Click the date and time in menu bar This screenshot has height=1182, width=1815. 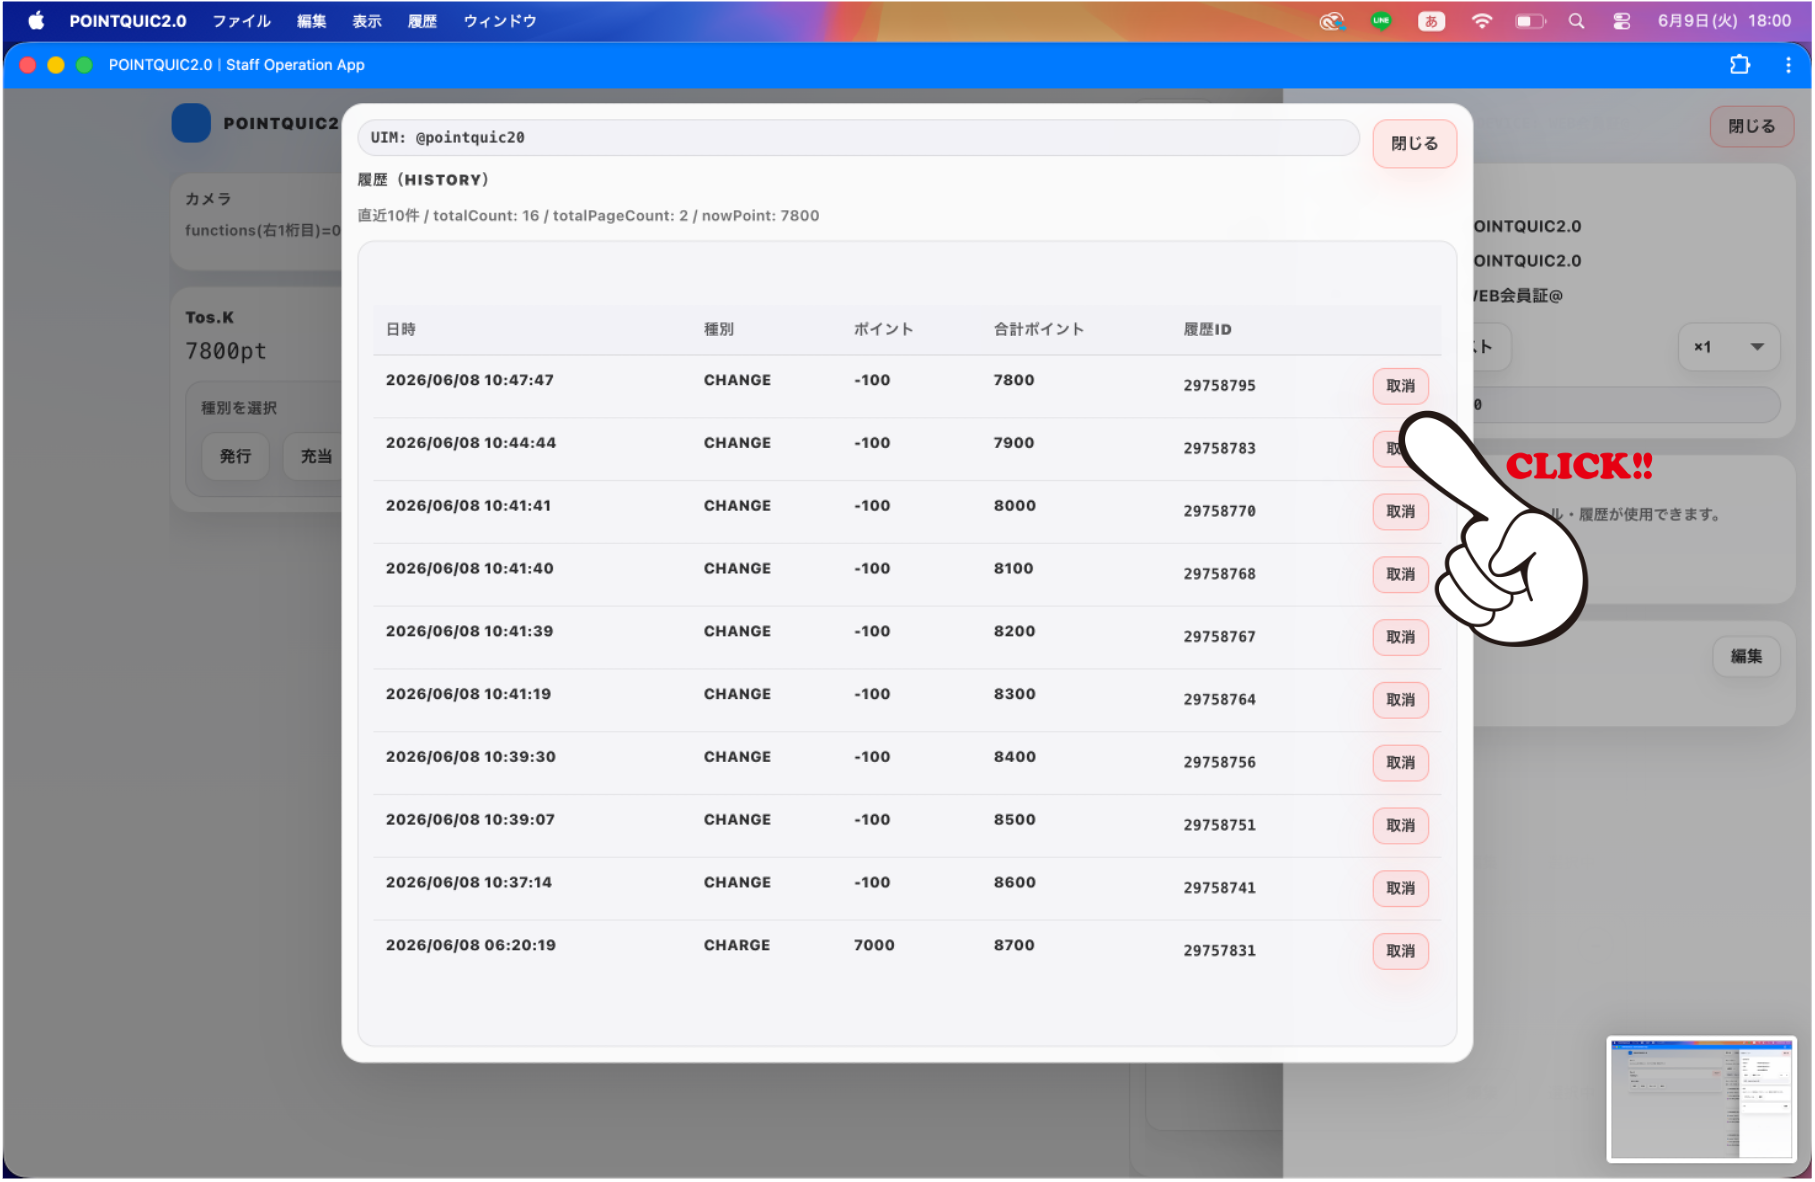point(1724,21)
